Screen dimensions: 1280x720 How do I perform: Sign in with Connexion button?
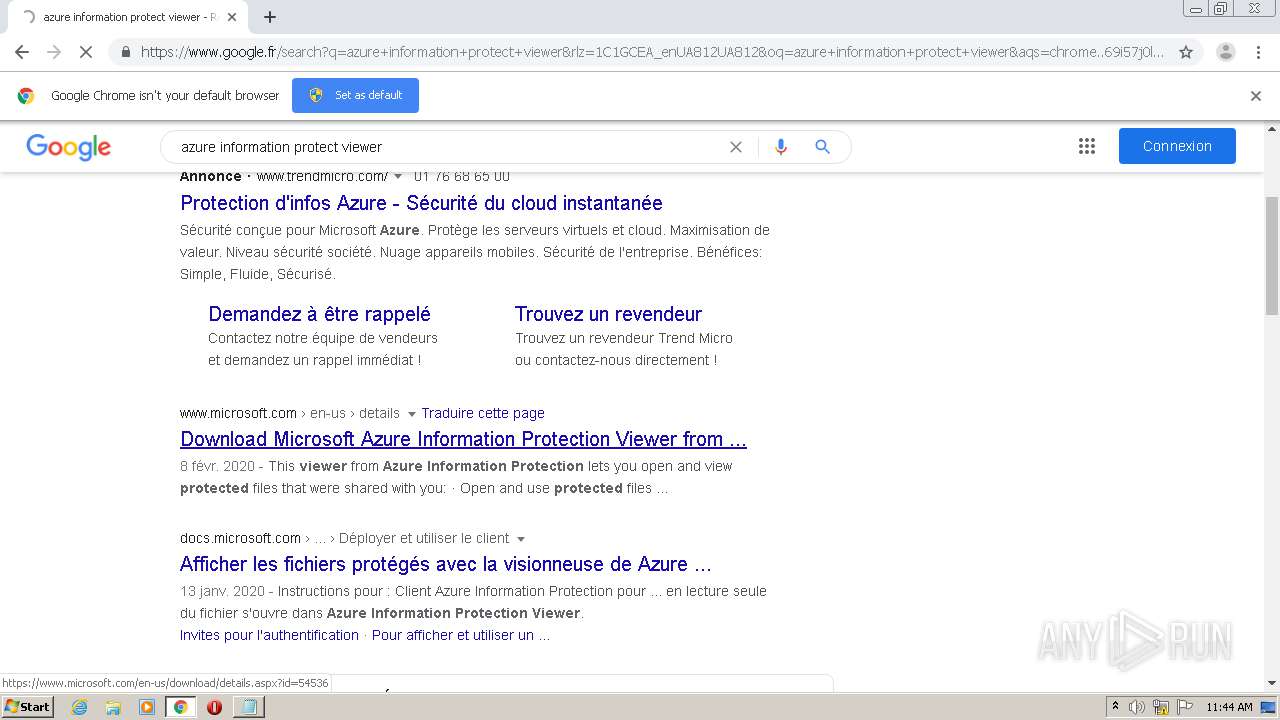click(1177, 146)
